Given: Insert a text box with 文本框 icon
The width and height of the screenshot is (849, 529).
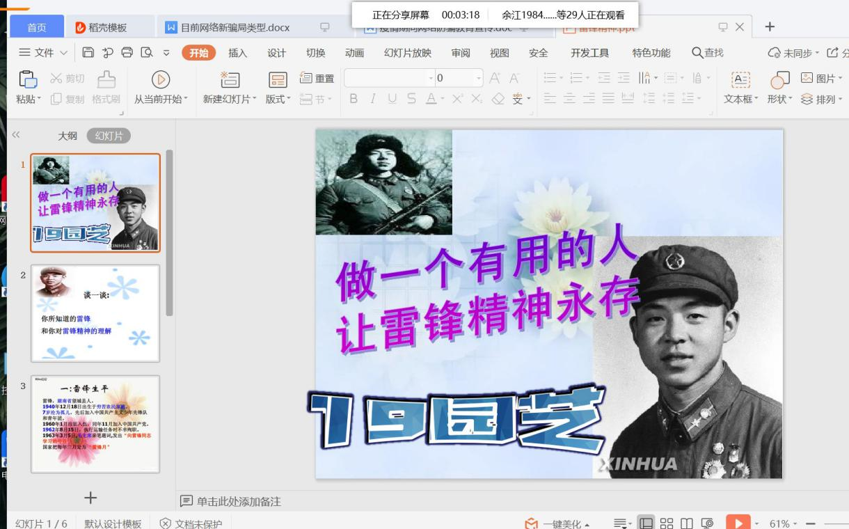Looking at the screenshot, I should click(x=740, y=80).
